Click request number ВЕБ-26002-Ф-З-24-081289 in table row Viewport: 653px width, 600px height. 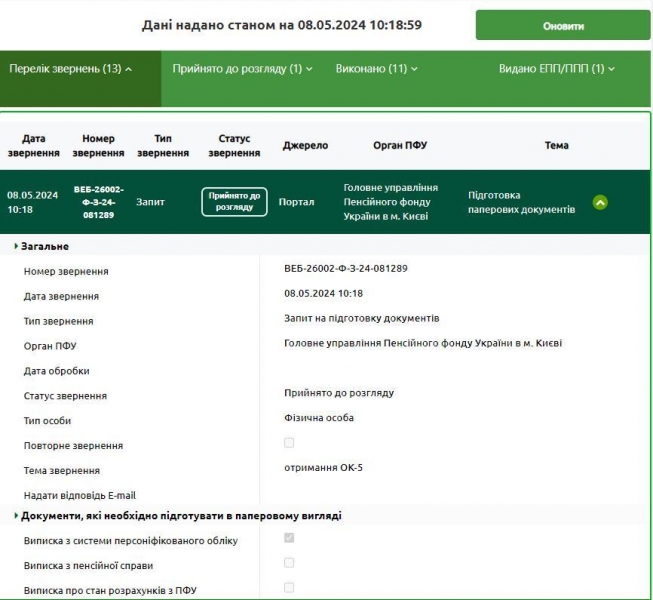pos(98,202)
